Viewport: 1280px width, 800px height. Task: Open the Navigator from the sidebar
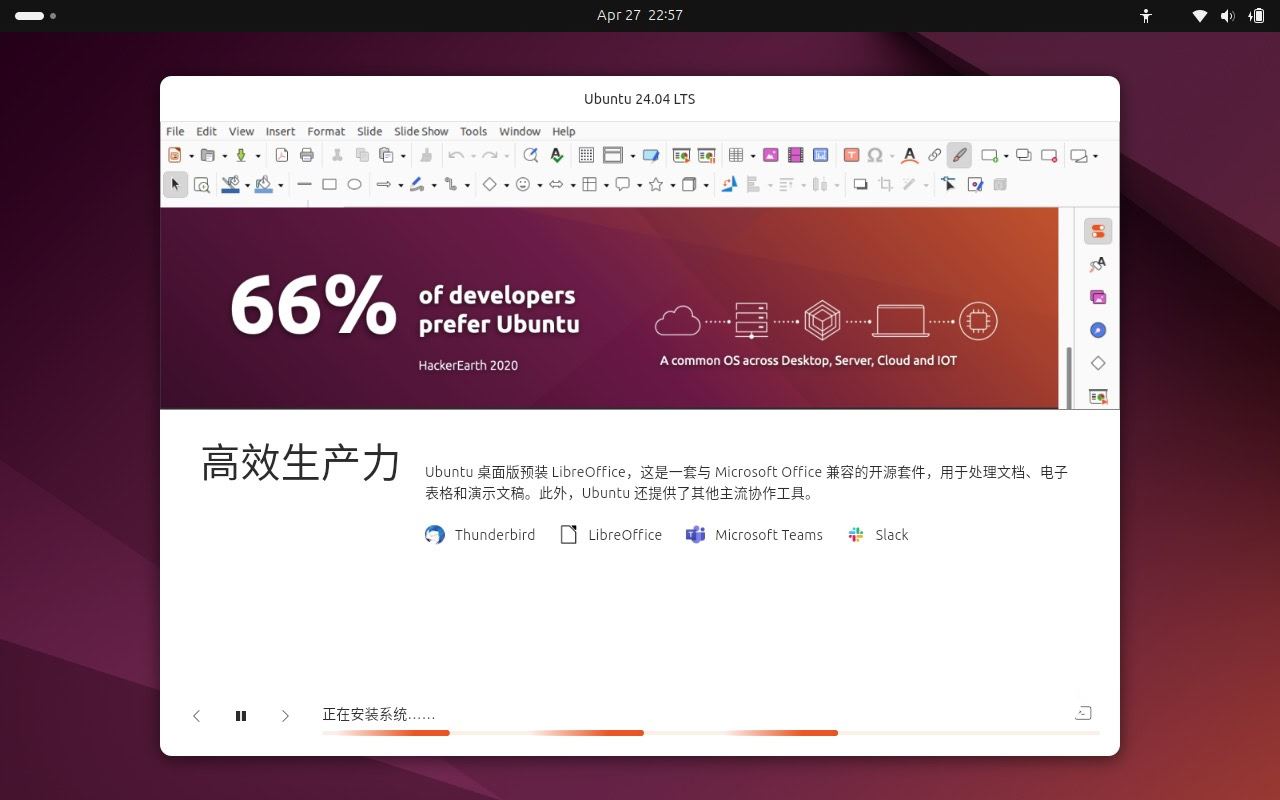click(x=1097, y=330)
